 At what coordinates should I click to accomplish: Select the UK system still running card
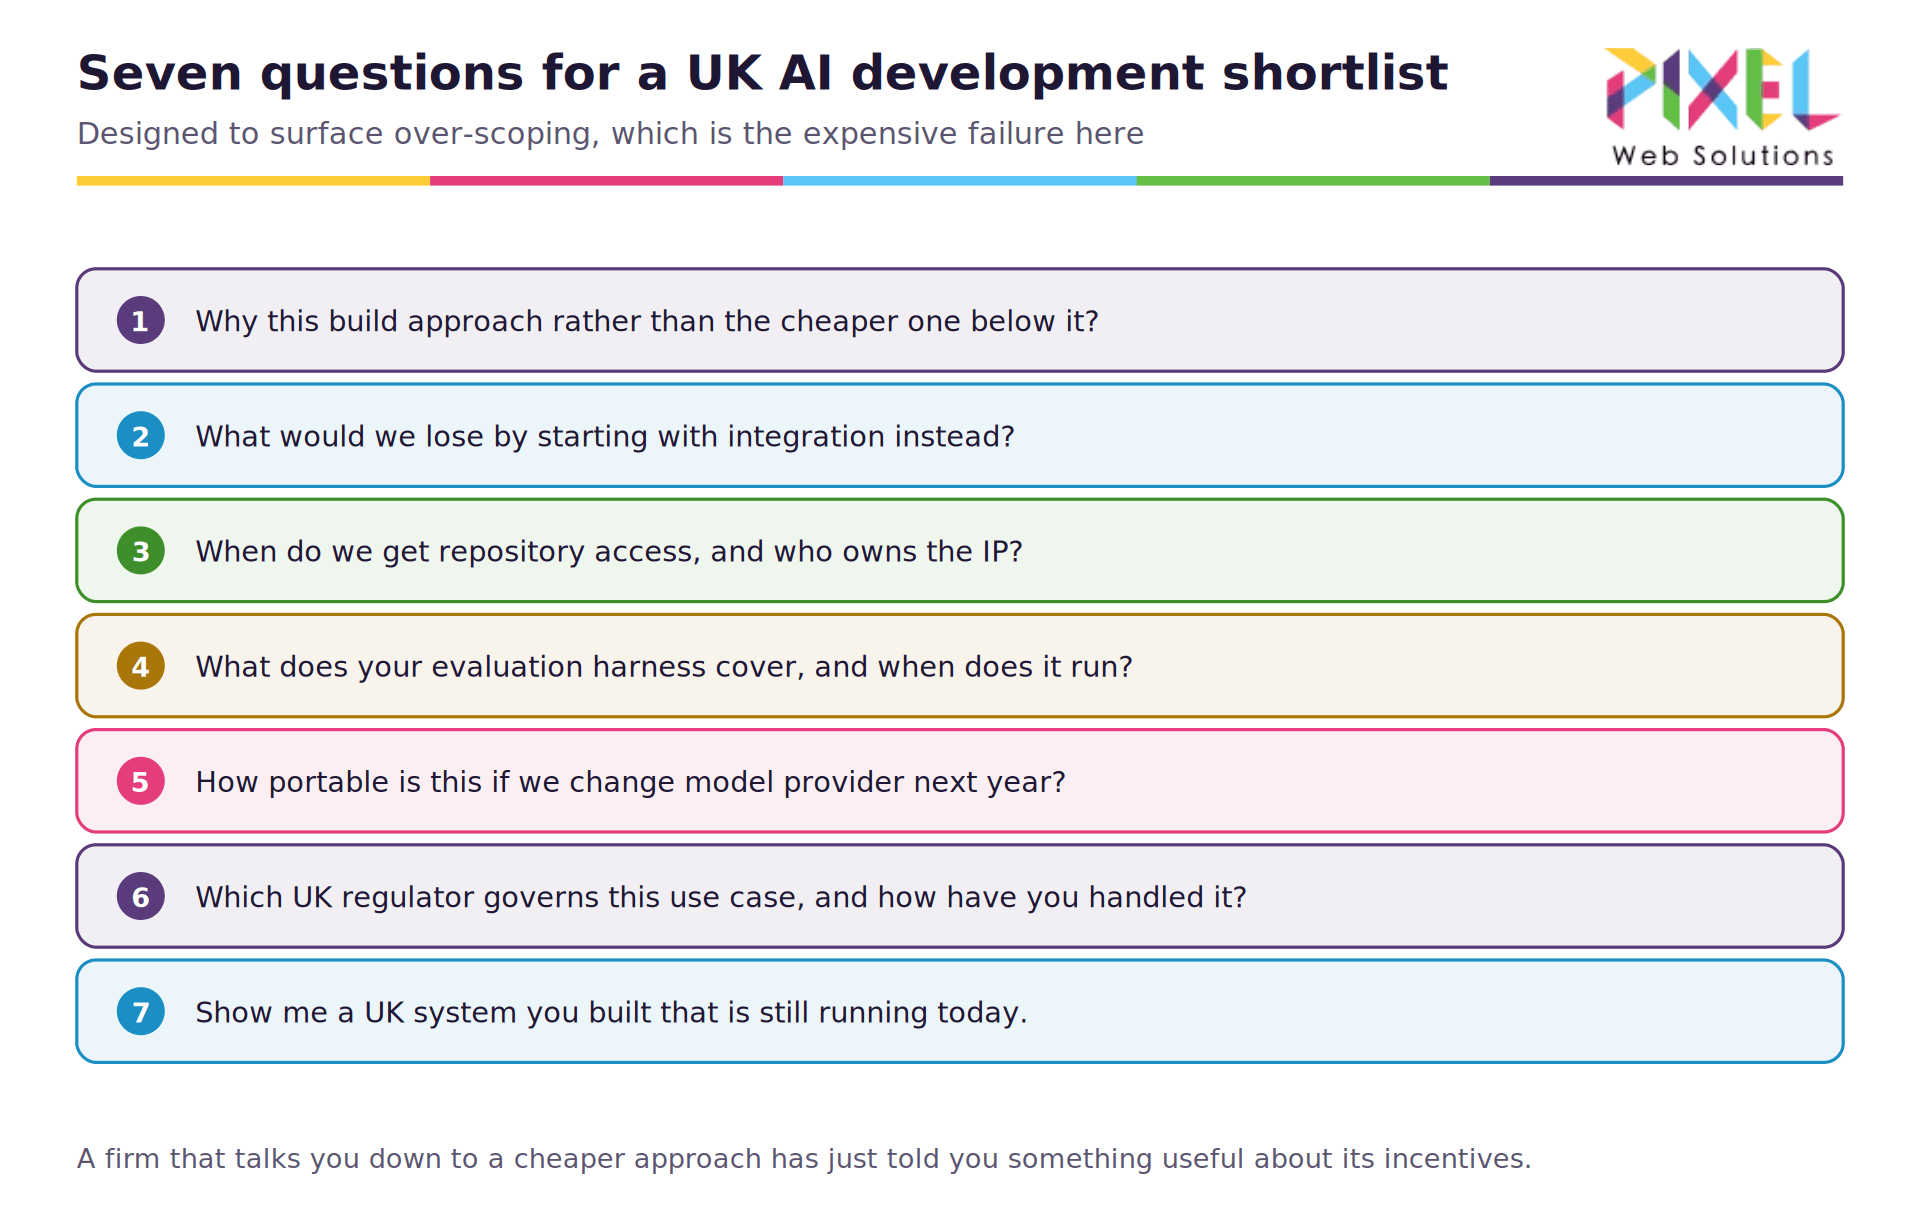[x=960, y=1011]
